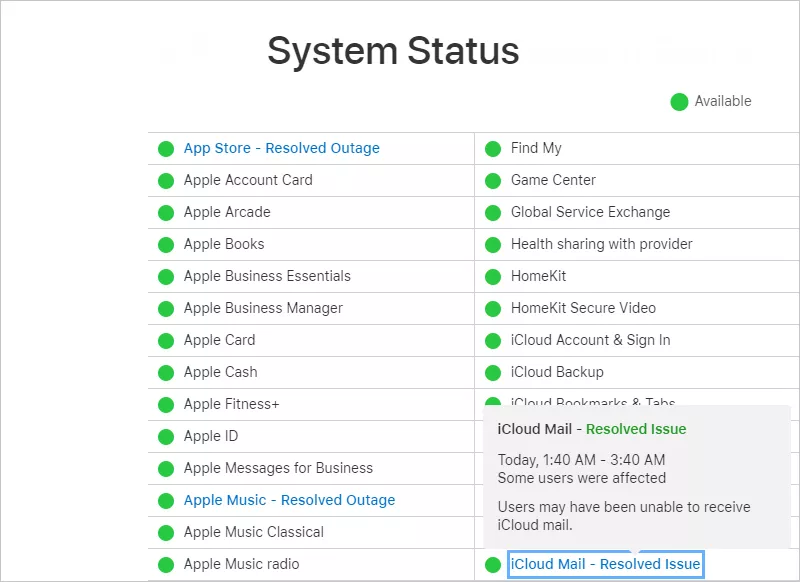Click the green status dot beside Apple Card
The image size is (800, 582).
[x=166, y=341]
